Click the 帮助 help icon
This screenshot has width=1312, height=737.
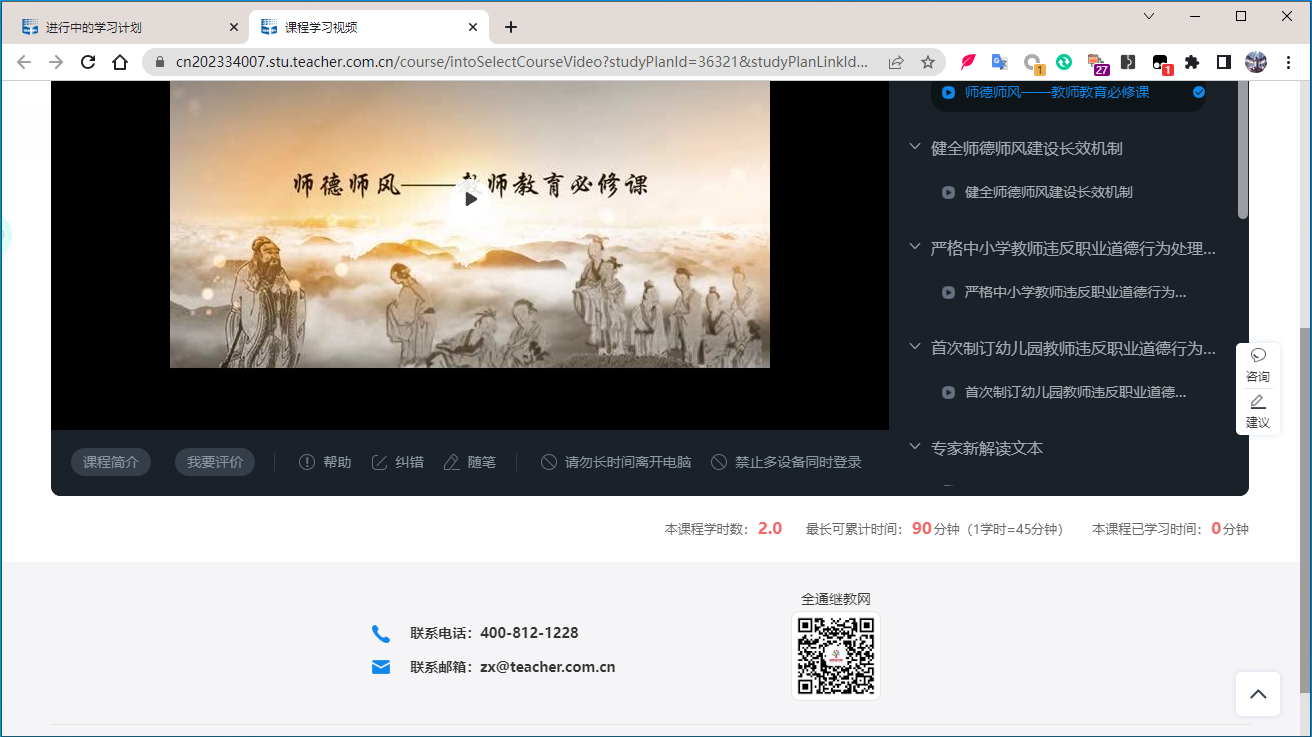click(307, 462)
